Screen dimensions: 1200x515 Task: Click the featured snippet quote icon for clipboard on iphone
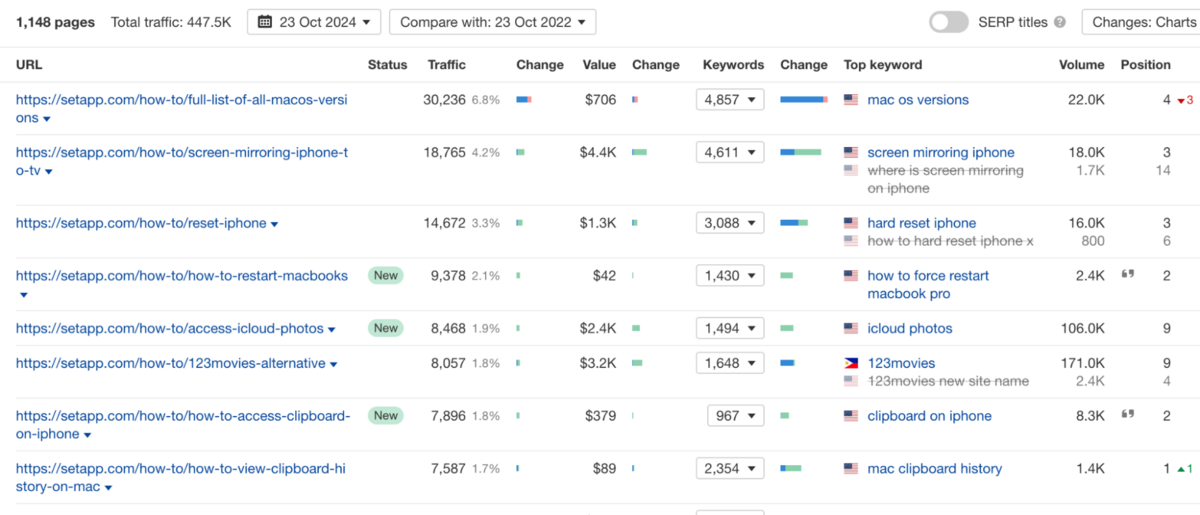(1128, 415)
